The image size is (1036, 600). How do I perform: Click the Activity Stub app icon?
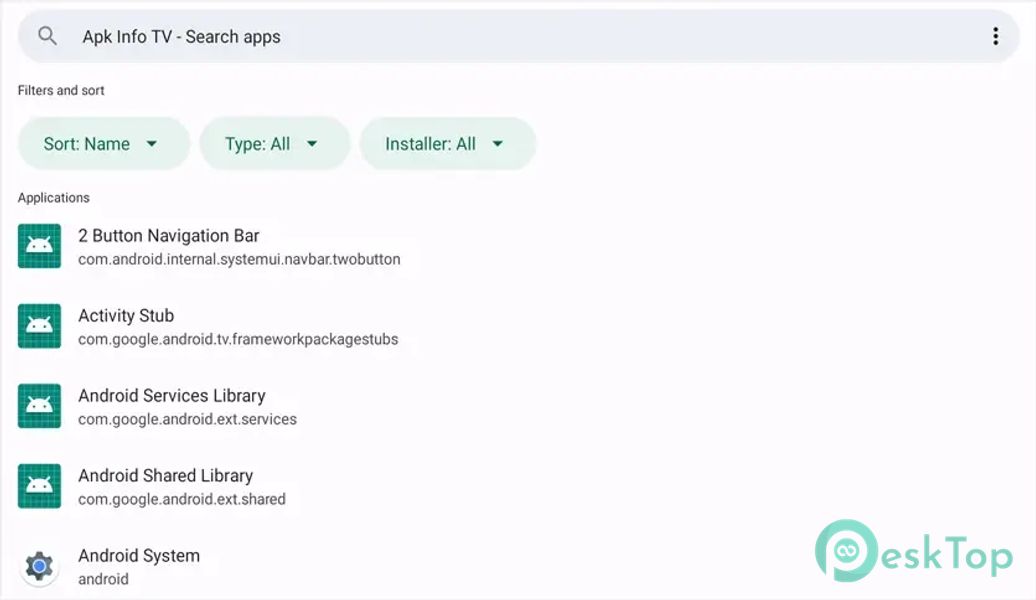[39, 326]
